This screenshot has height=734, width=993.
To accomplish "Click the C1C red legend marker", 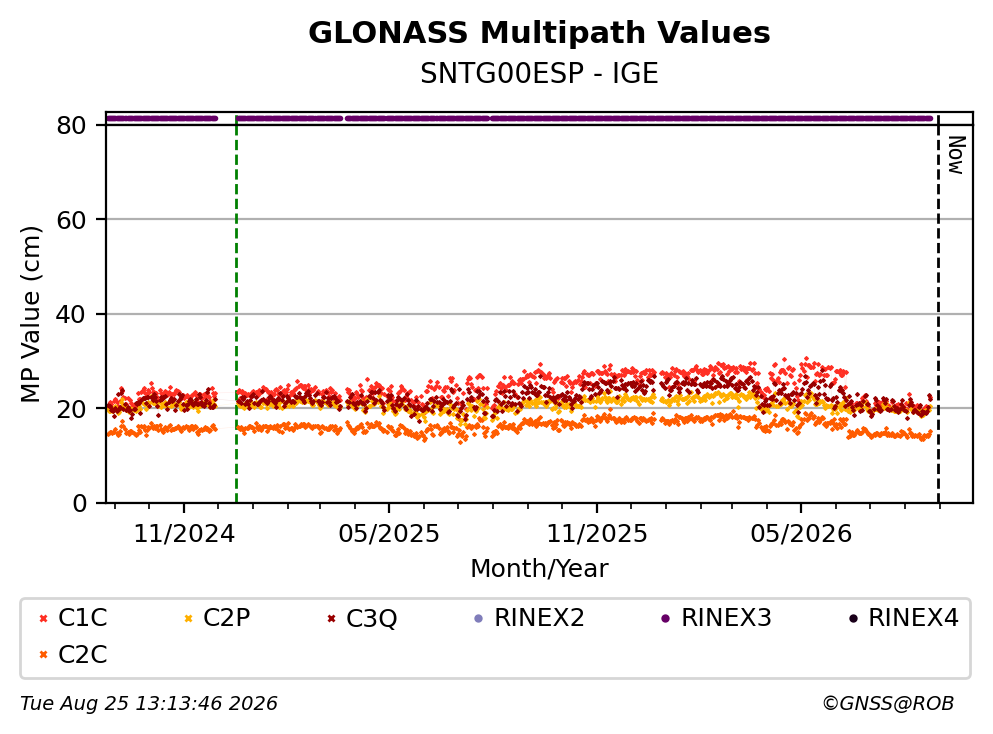I will [43, 618].
